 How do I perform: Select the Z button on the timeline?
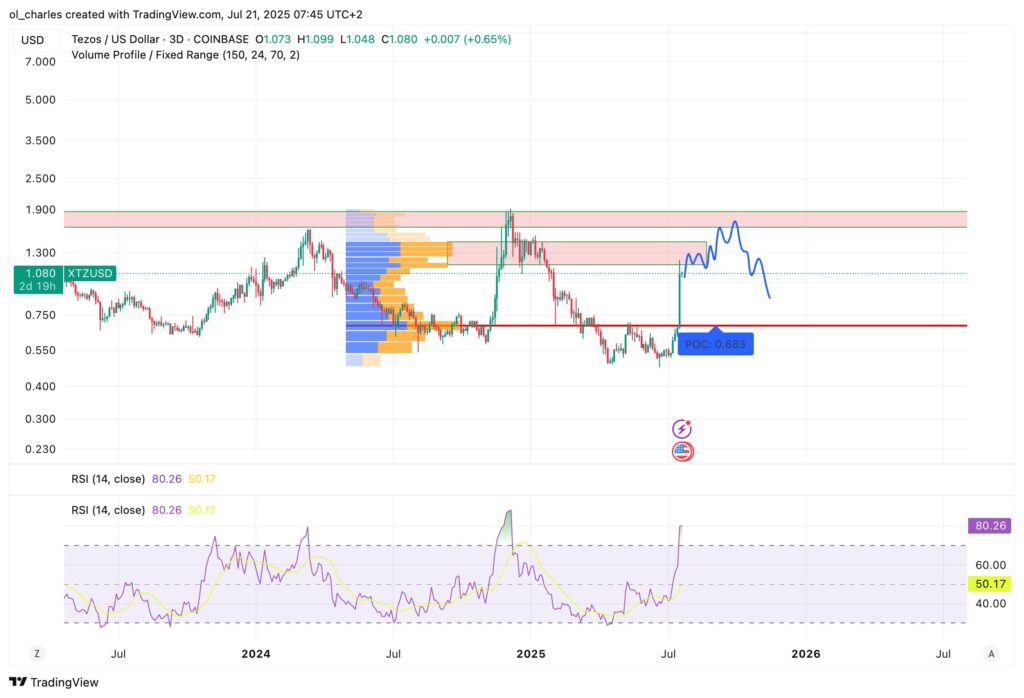tap(36, 653)
